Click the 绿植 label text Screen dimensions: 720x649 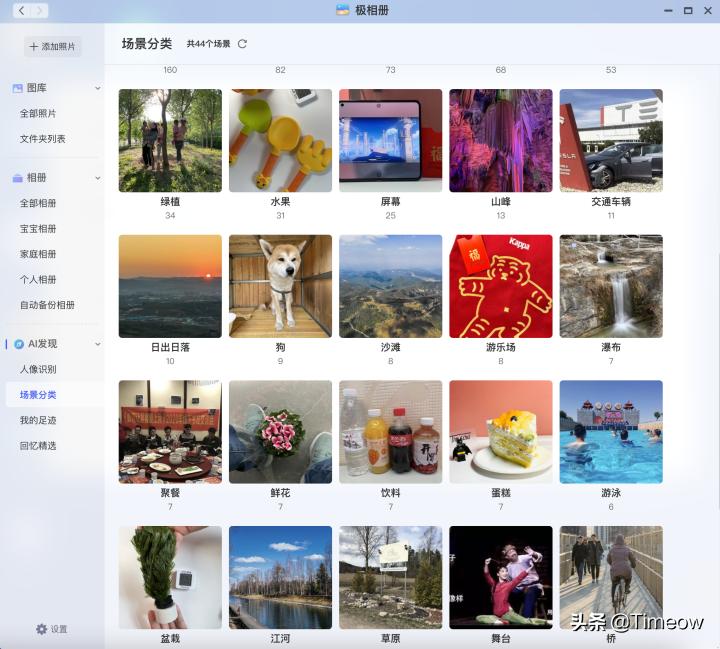pos(170,202)
